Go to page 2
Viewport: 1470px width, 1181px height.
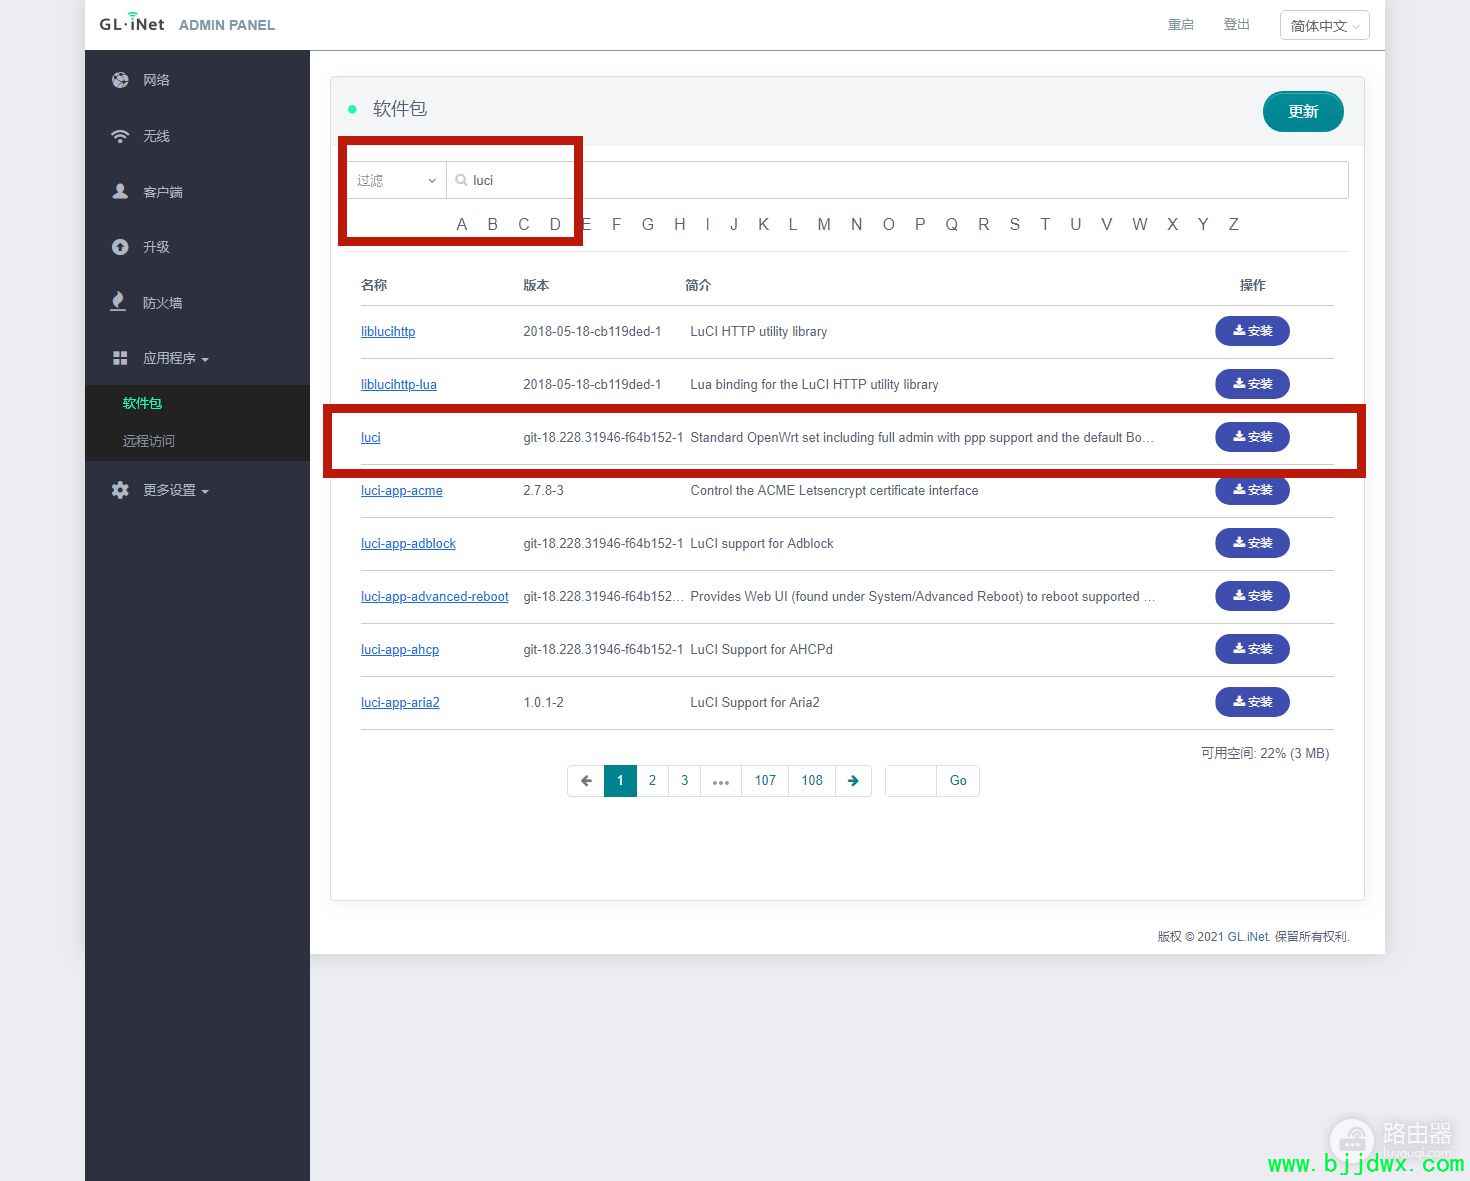tap(652, 781)
